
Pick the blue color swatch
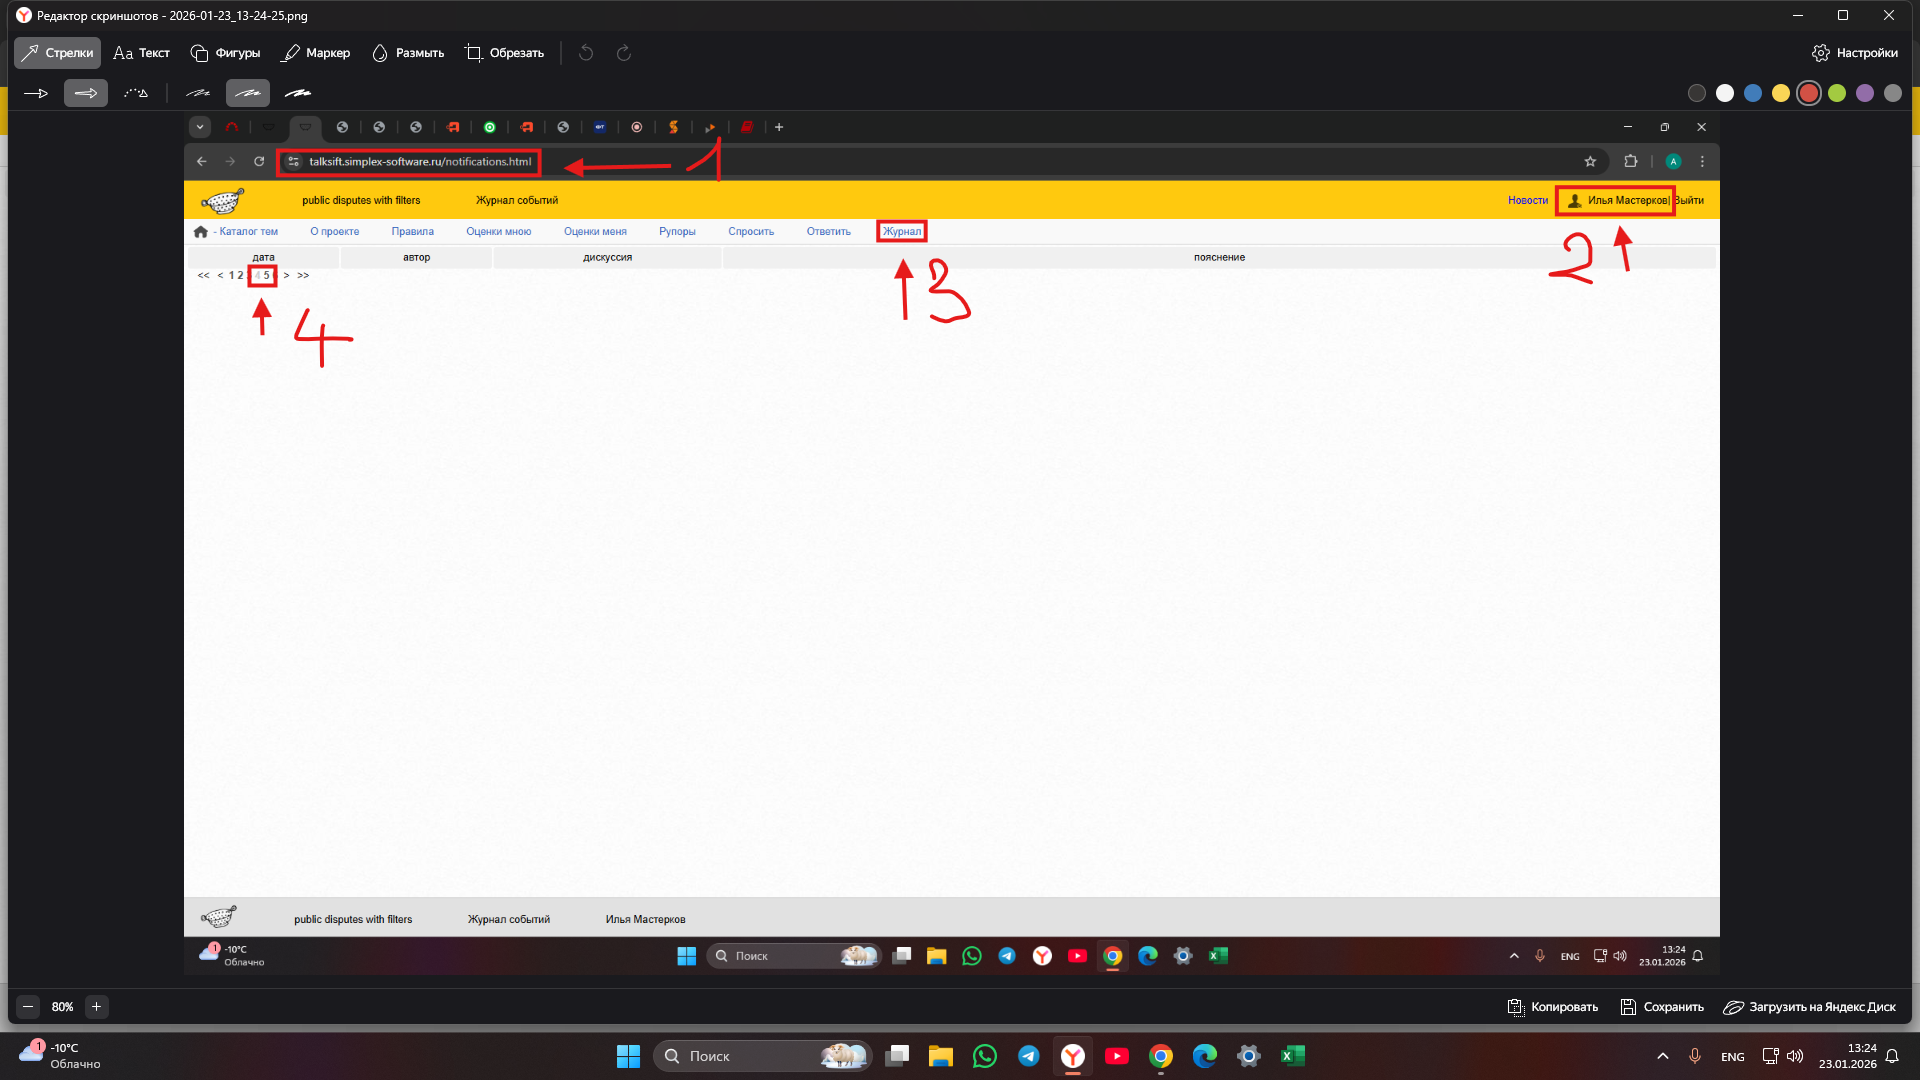(1753, 93)
